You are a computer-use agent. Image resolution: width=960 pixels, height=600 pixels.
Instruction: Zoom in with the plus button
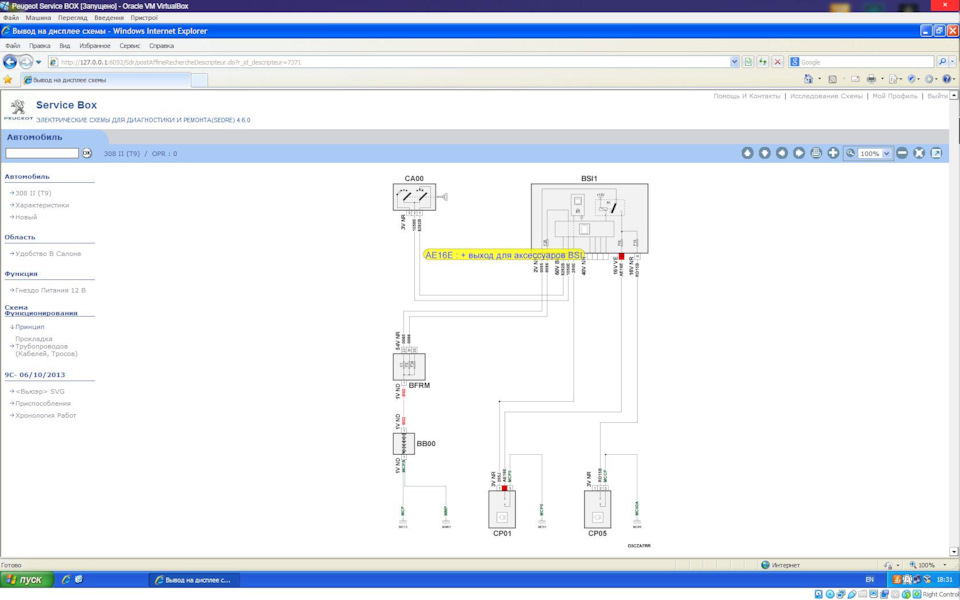coord(833,153)
